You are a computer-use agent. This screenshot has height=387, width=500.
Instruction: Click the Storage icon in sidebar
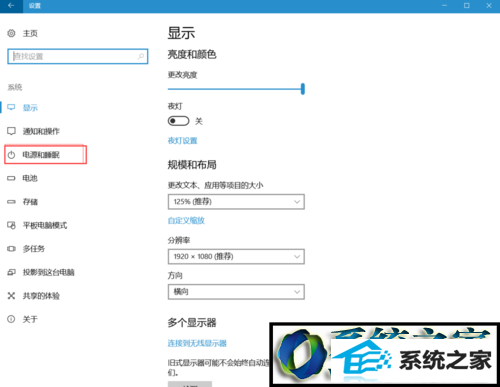click(x=11, y=202)
